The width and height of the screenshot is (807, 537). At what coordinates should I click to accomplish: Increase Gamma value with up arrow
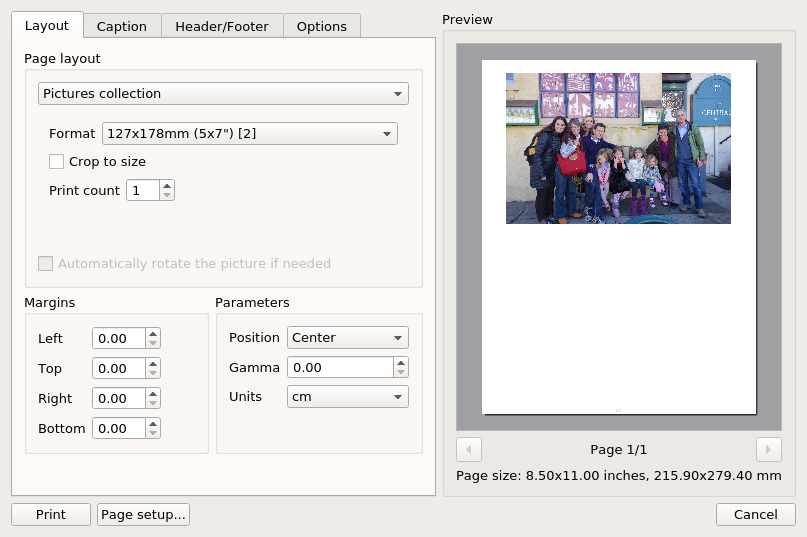(x=401, y=362)
